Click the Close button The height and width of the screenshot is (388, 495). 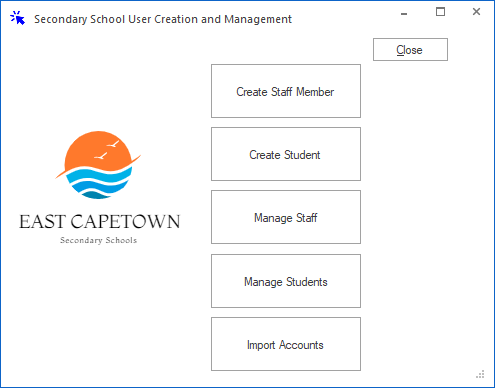(x=410, y=50)
